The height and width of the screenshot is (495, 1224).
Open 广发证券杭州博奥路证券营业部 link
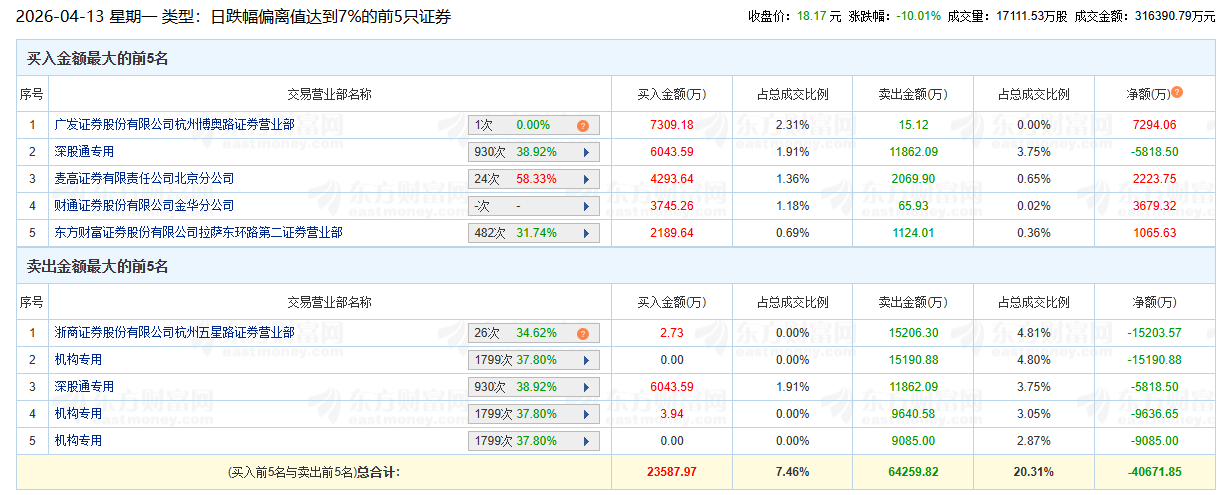coord(174,125)
